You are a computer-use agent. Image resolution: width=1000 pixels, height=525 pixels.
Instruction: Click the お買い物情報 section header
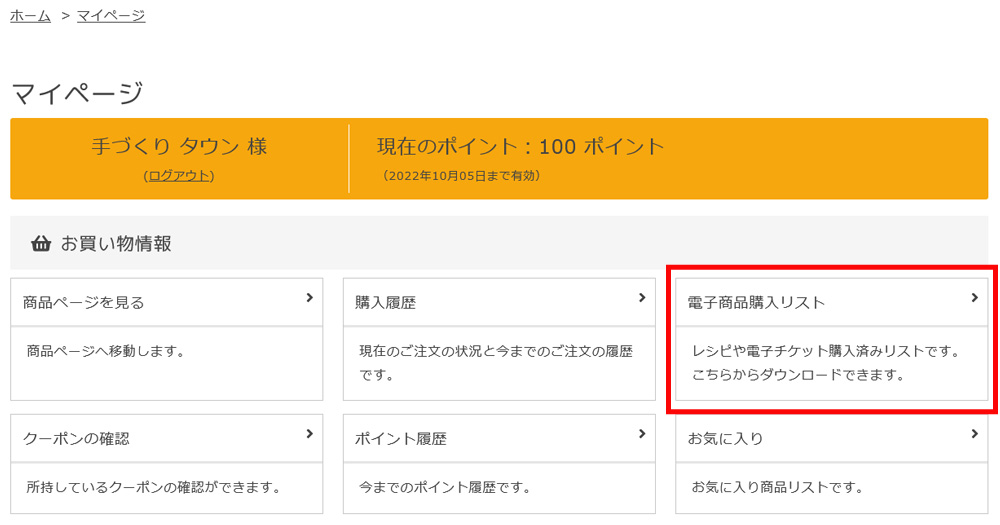[x=116, y=243]
